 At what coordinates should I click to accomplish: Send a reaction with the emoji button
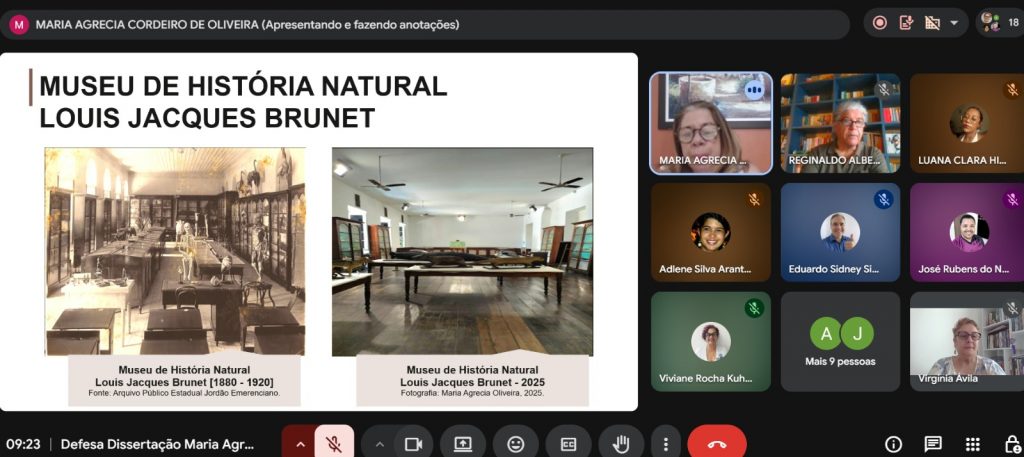[516, 445]
